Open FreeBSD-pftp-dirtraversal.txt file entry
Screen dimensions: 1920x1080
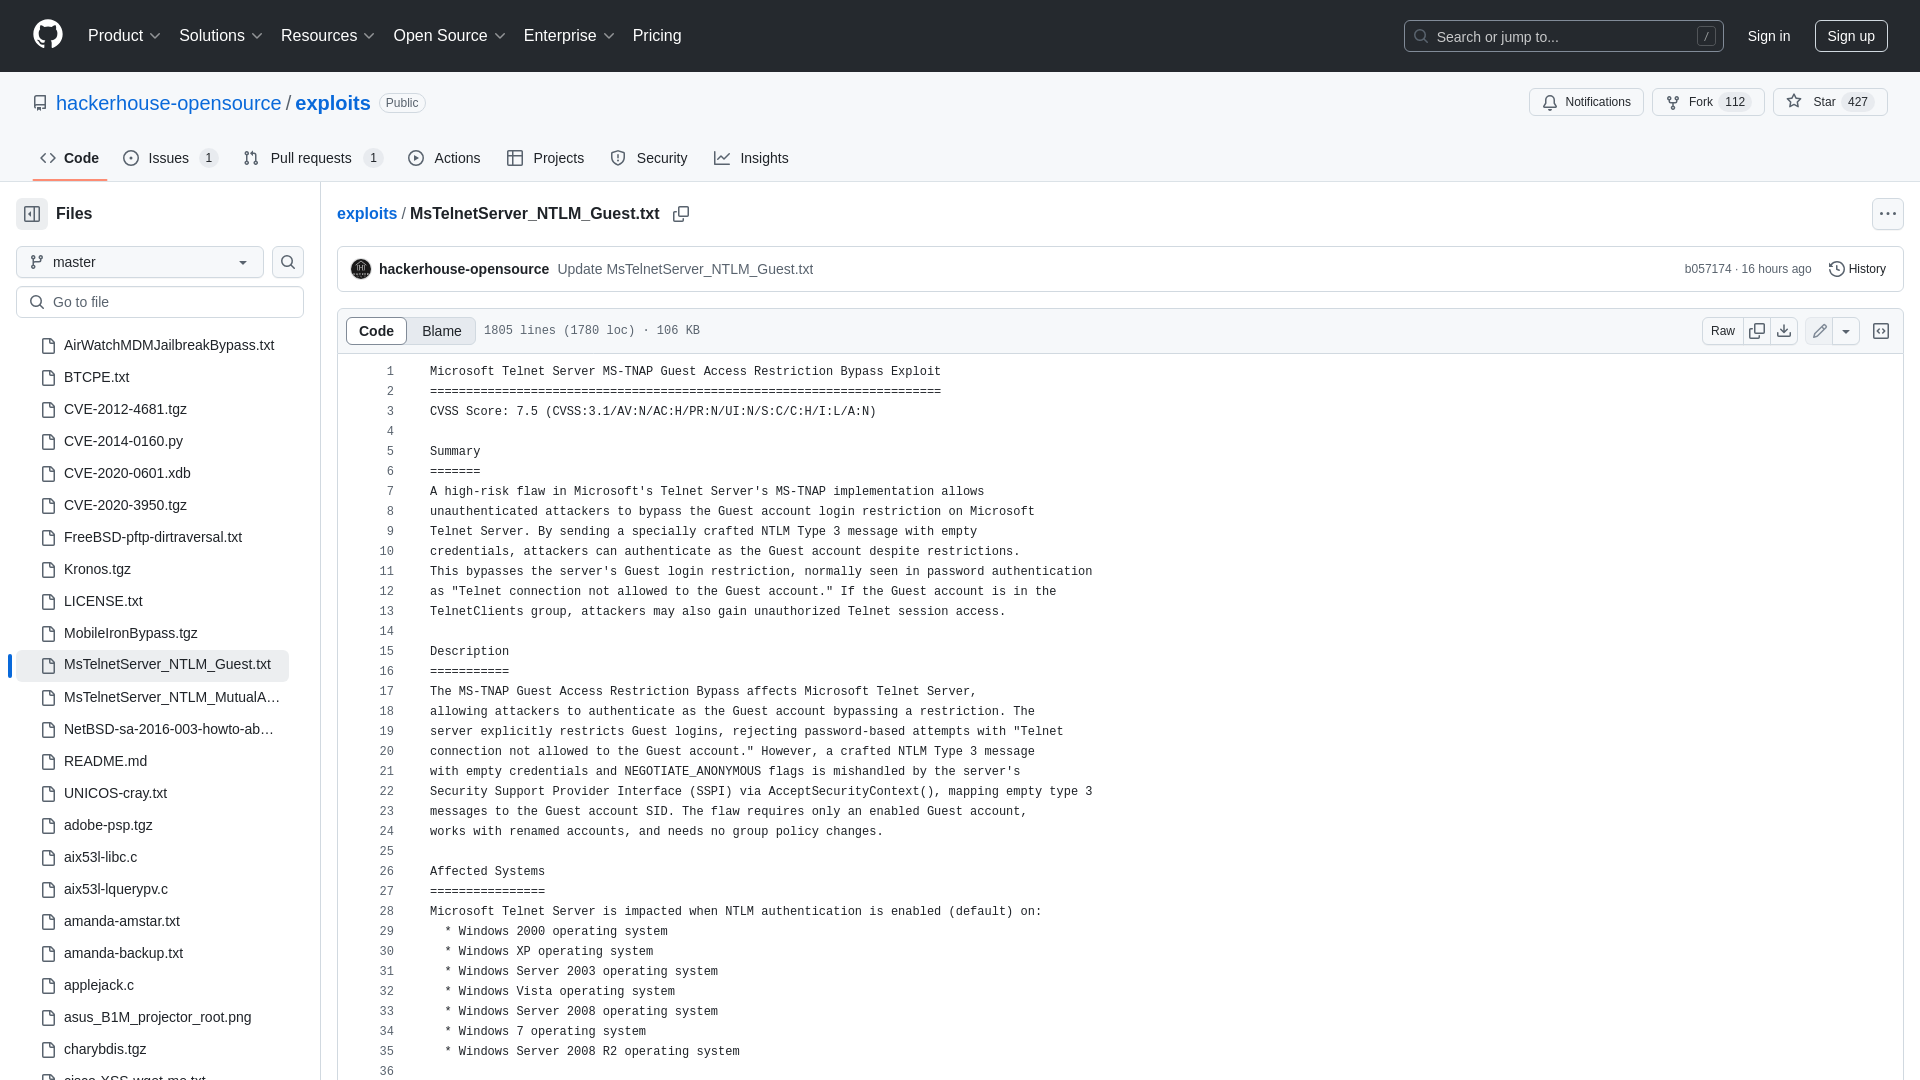point(153,537)
